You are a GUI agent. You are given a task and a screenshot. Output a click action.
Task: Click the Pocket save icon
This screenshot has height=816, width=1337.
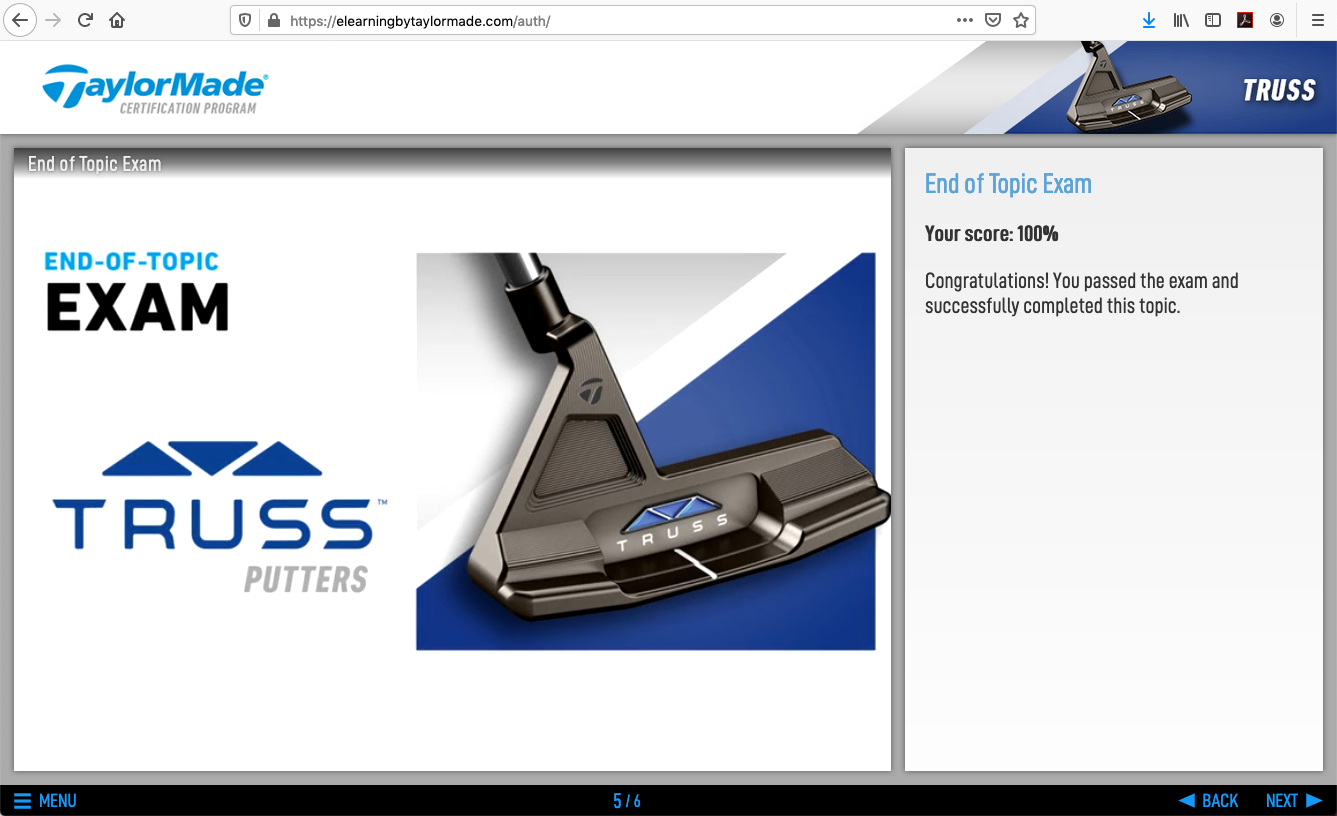point(992,20)
